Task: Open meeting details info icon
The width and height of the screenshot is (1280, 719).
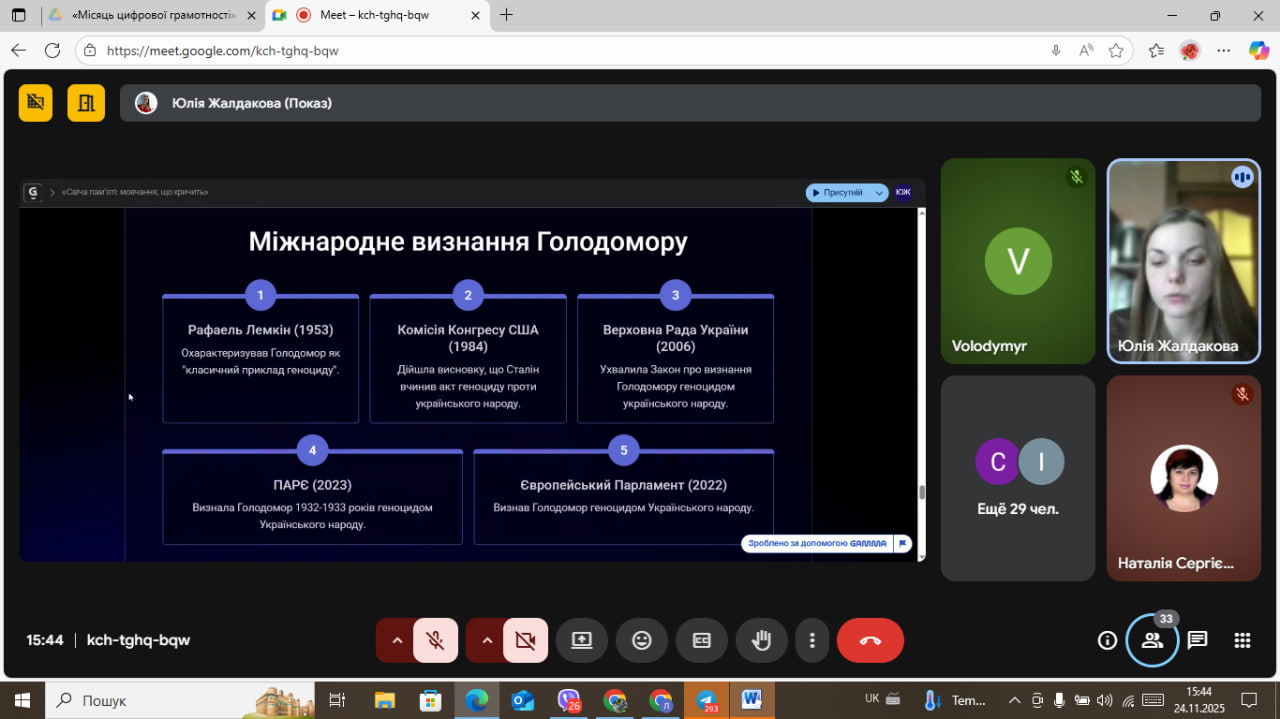Action: pyautogui.click(x=1107, y=641)
